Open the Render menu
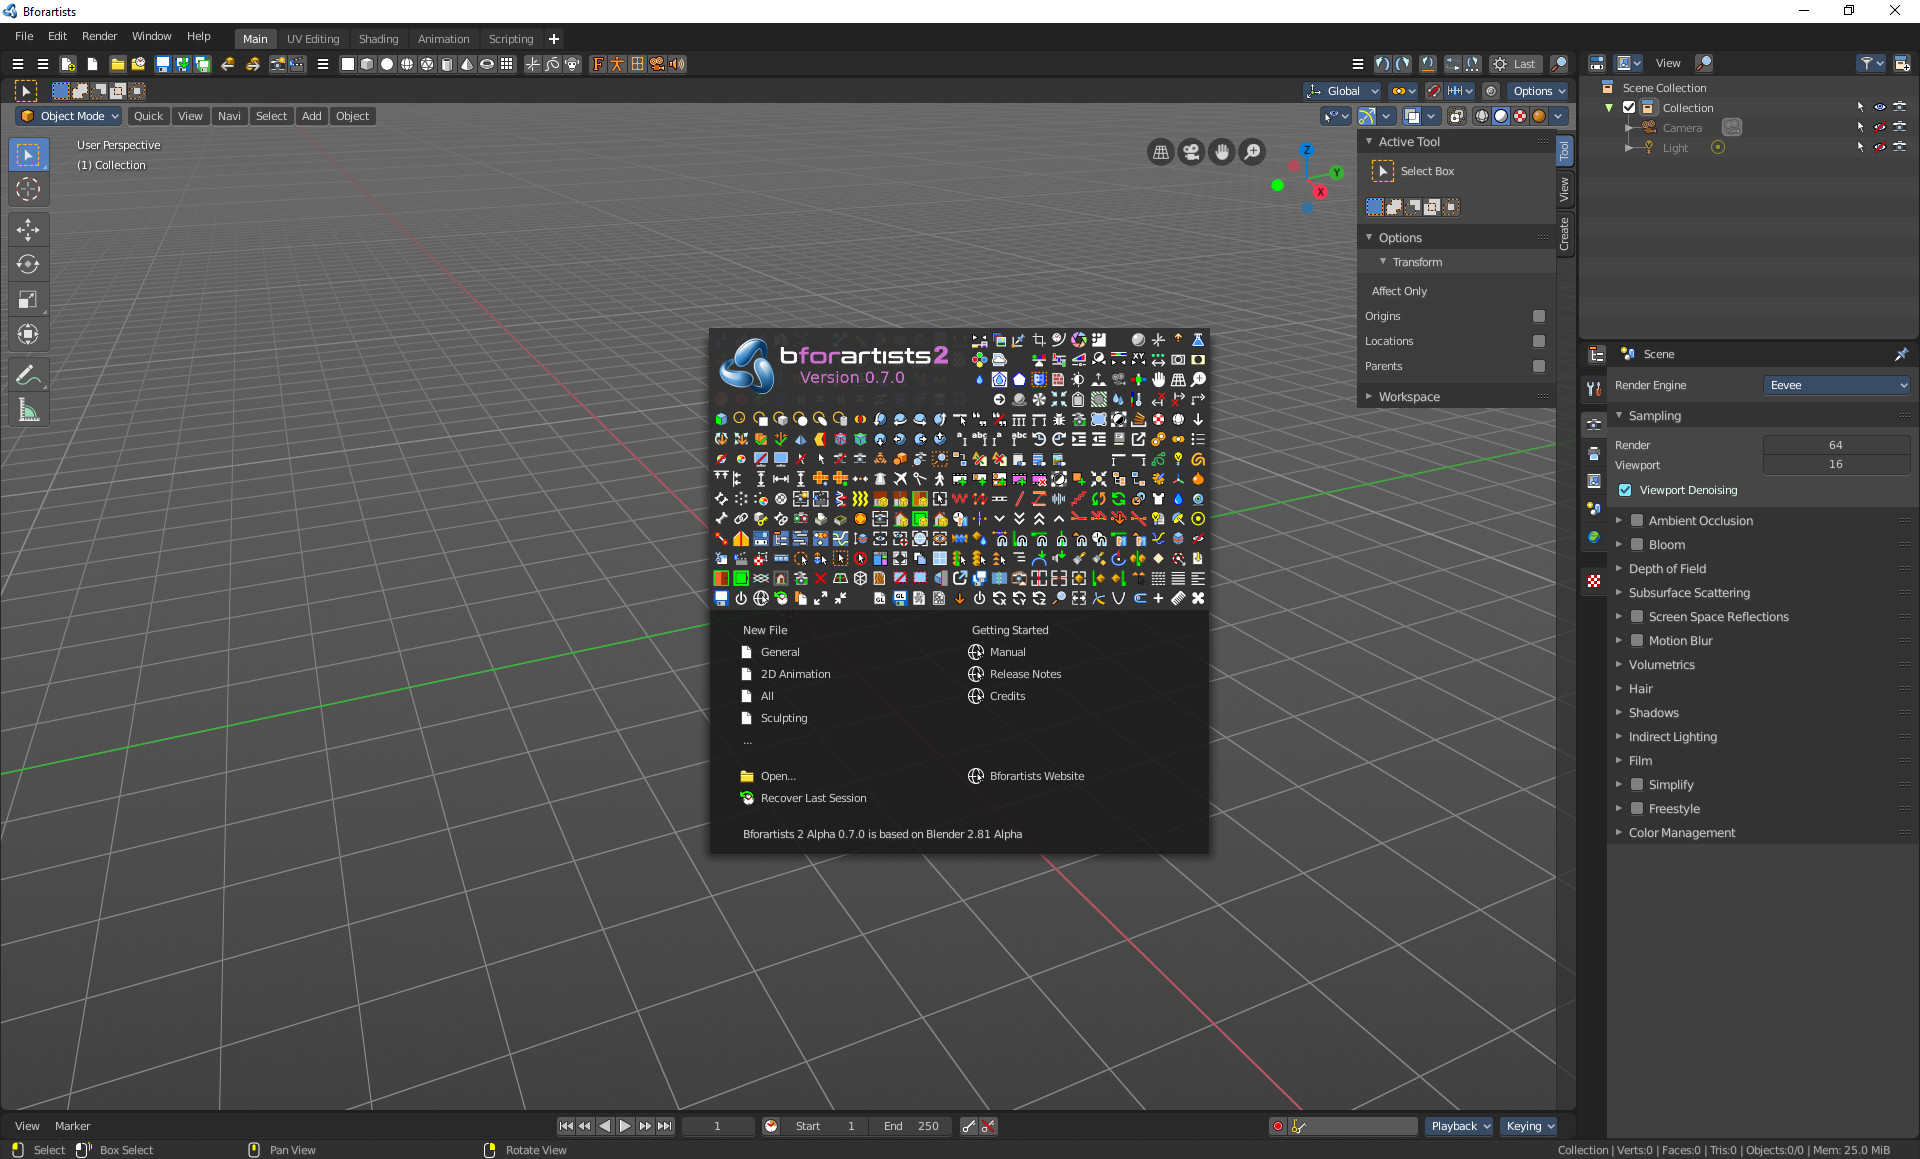 click(99, 36)
